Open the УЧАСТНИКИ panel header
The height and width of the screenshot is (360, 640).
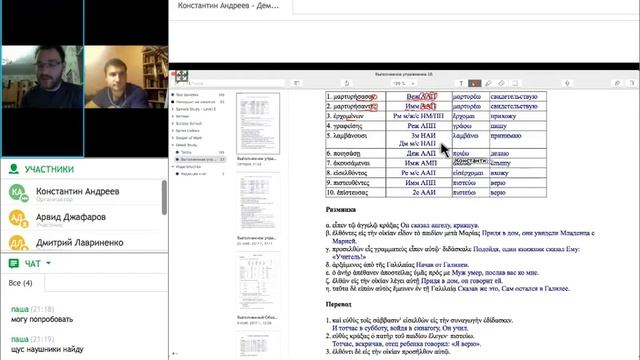pyautogui.click(x=49, y=169)
